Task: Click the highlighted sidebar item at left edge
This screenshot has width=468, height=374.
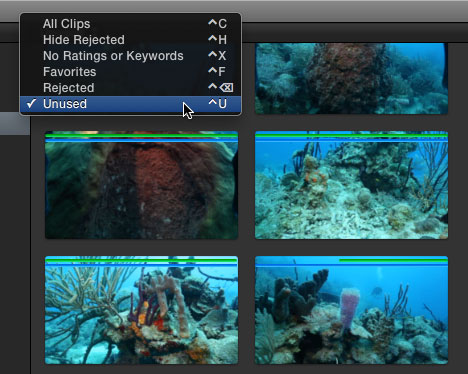Action: (x=15, y=123)
